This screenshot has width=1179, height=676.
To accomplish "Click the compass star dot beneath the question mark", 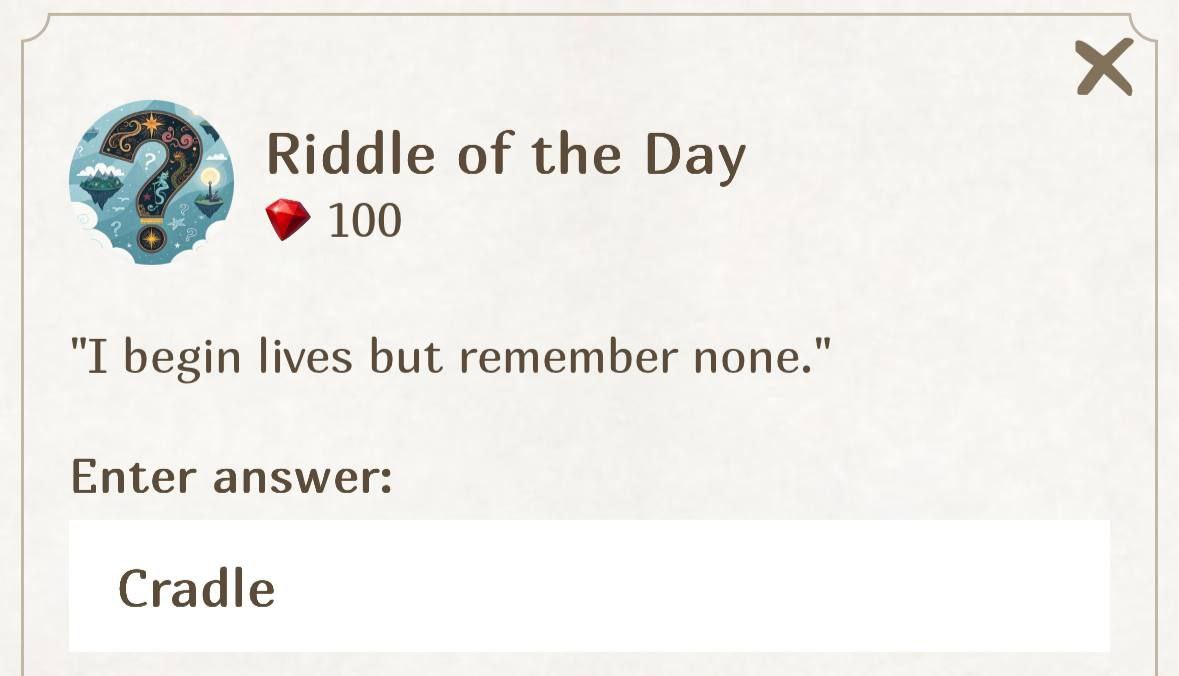I will pos(152,239).
